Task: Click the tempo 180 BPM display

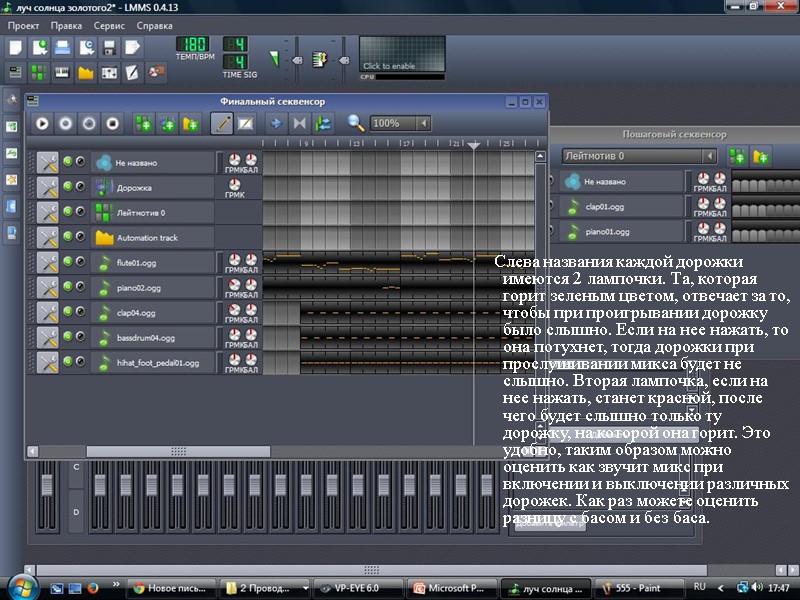Action: [x=192, y=44]
